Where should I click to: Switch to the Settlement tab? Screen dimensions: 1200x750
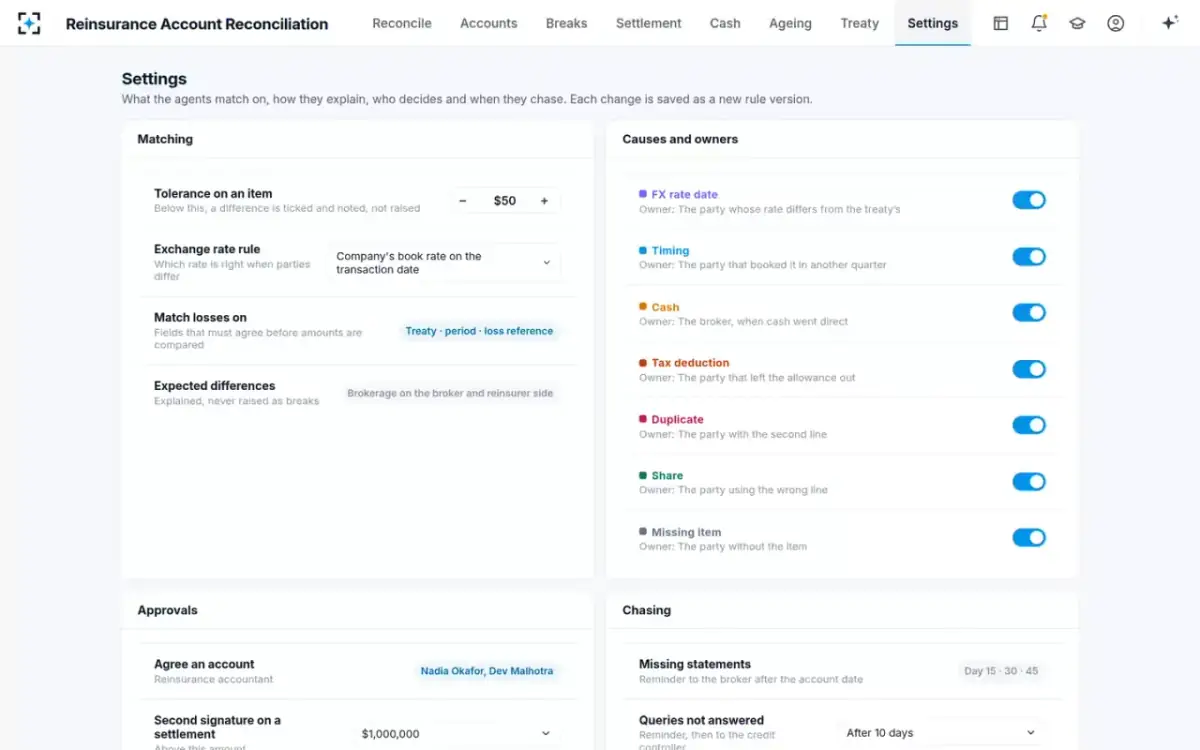tap(649, 23)
